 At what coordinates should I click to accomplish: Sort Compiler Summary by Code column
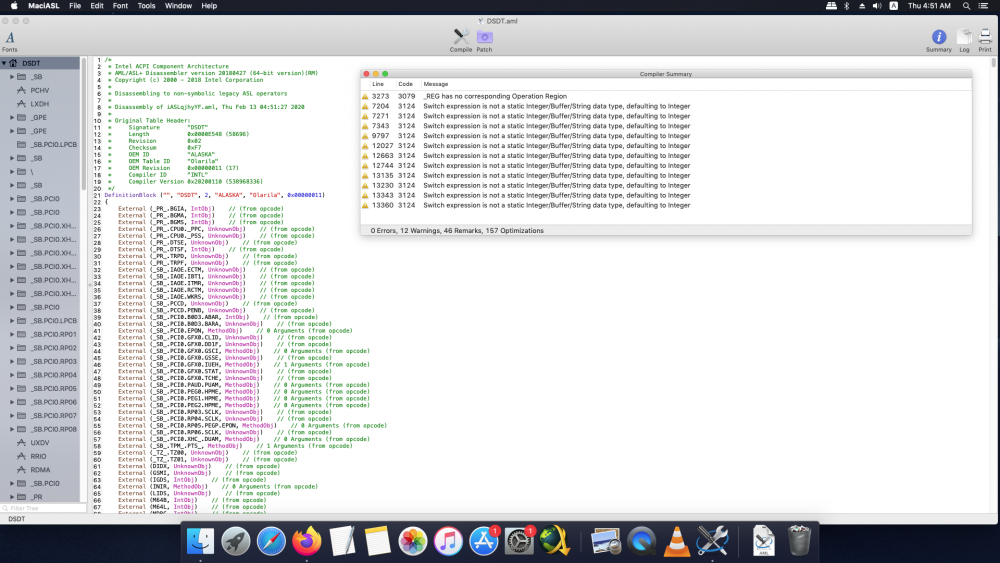(406, 84)
